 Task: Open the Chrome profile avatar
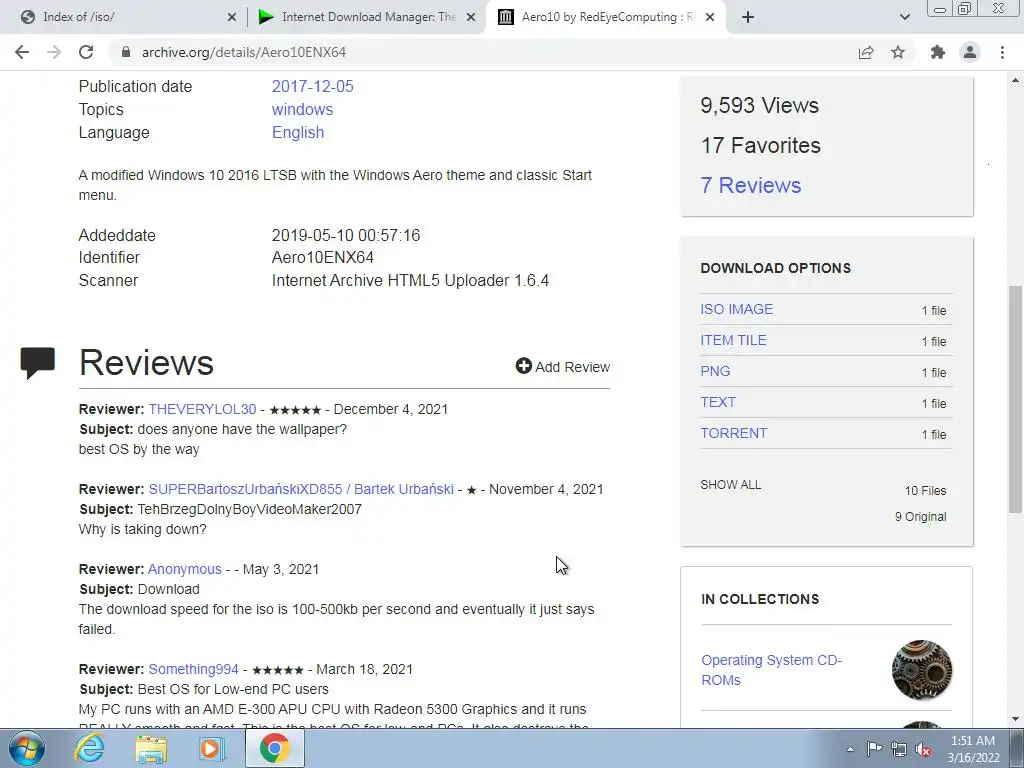(970, 52)
